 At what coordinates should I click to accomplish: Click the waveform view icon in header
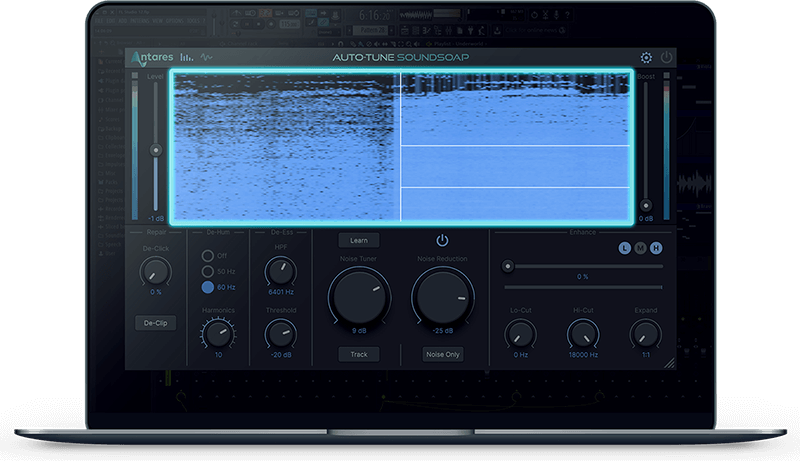coord(206,57)
